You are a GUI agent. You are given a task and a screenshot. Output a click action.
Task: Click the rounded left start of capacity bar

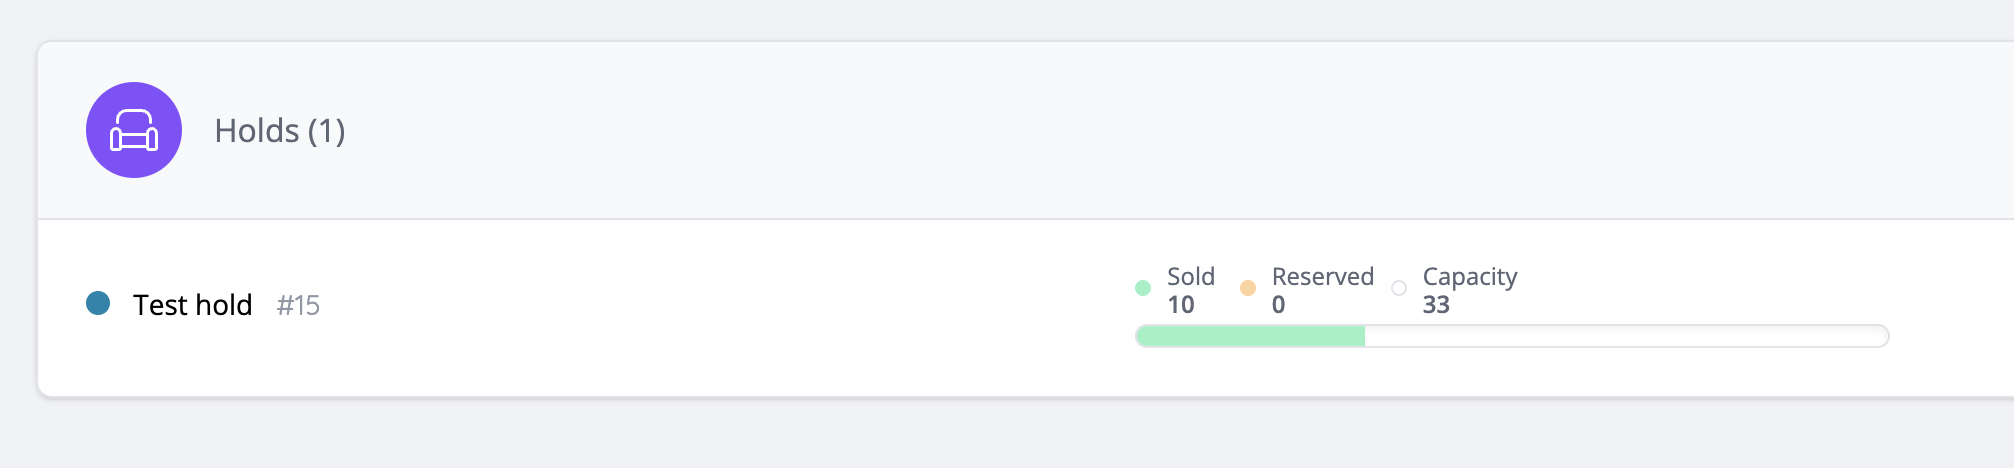1142,336
